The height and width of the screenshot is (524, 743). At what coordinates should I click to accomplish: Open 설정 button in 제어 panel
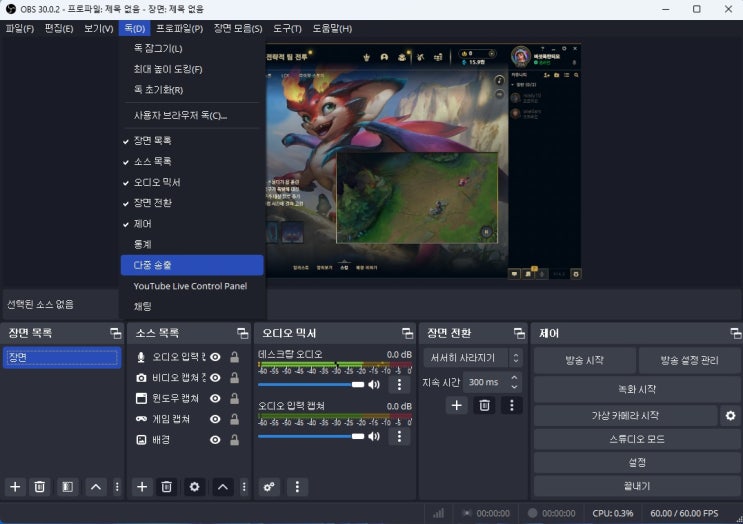[x=637, y=462]
